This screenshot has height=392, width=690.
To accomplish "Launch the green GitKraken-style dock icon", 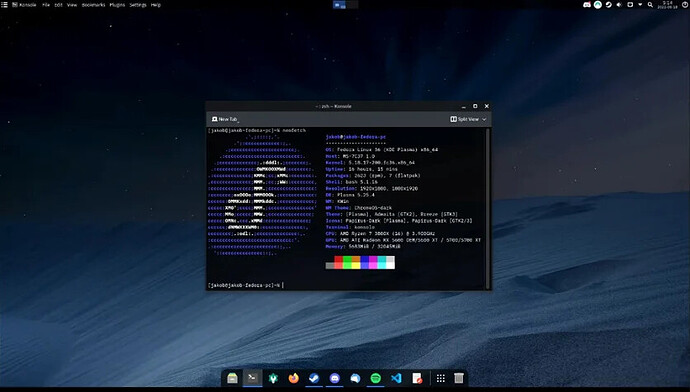I will [273, 378].
